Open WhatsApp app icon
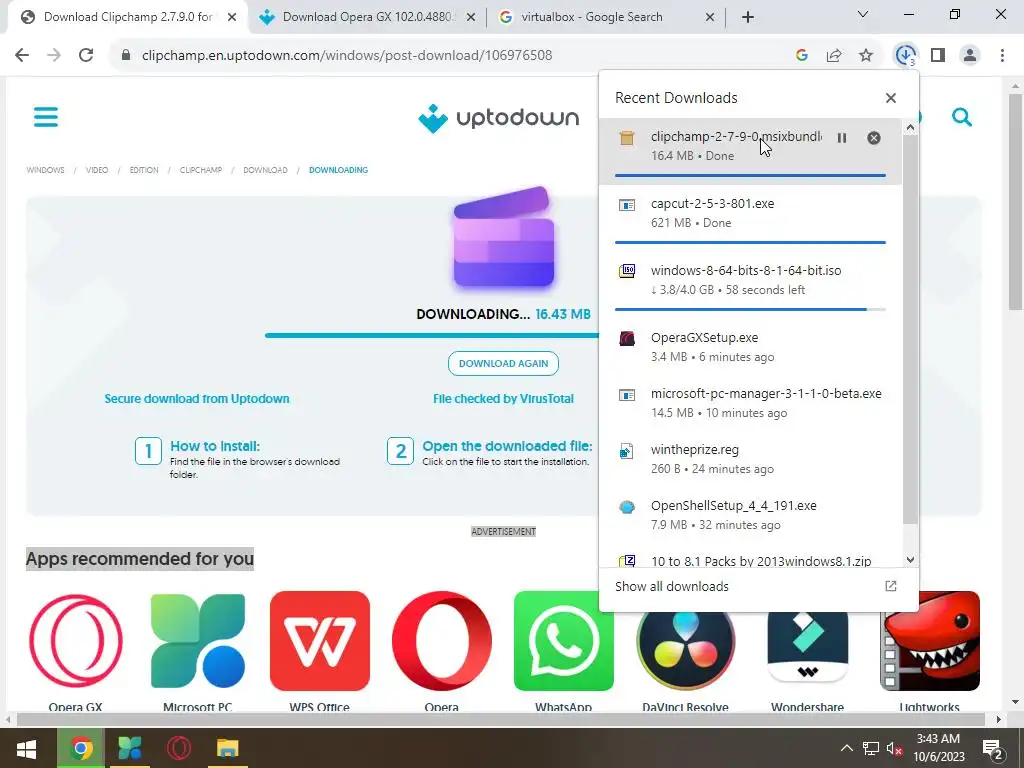Viewport: 1024px width, 768px height. pyautogui.click(x=564, y=641)
